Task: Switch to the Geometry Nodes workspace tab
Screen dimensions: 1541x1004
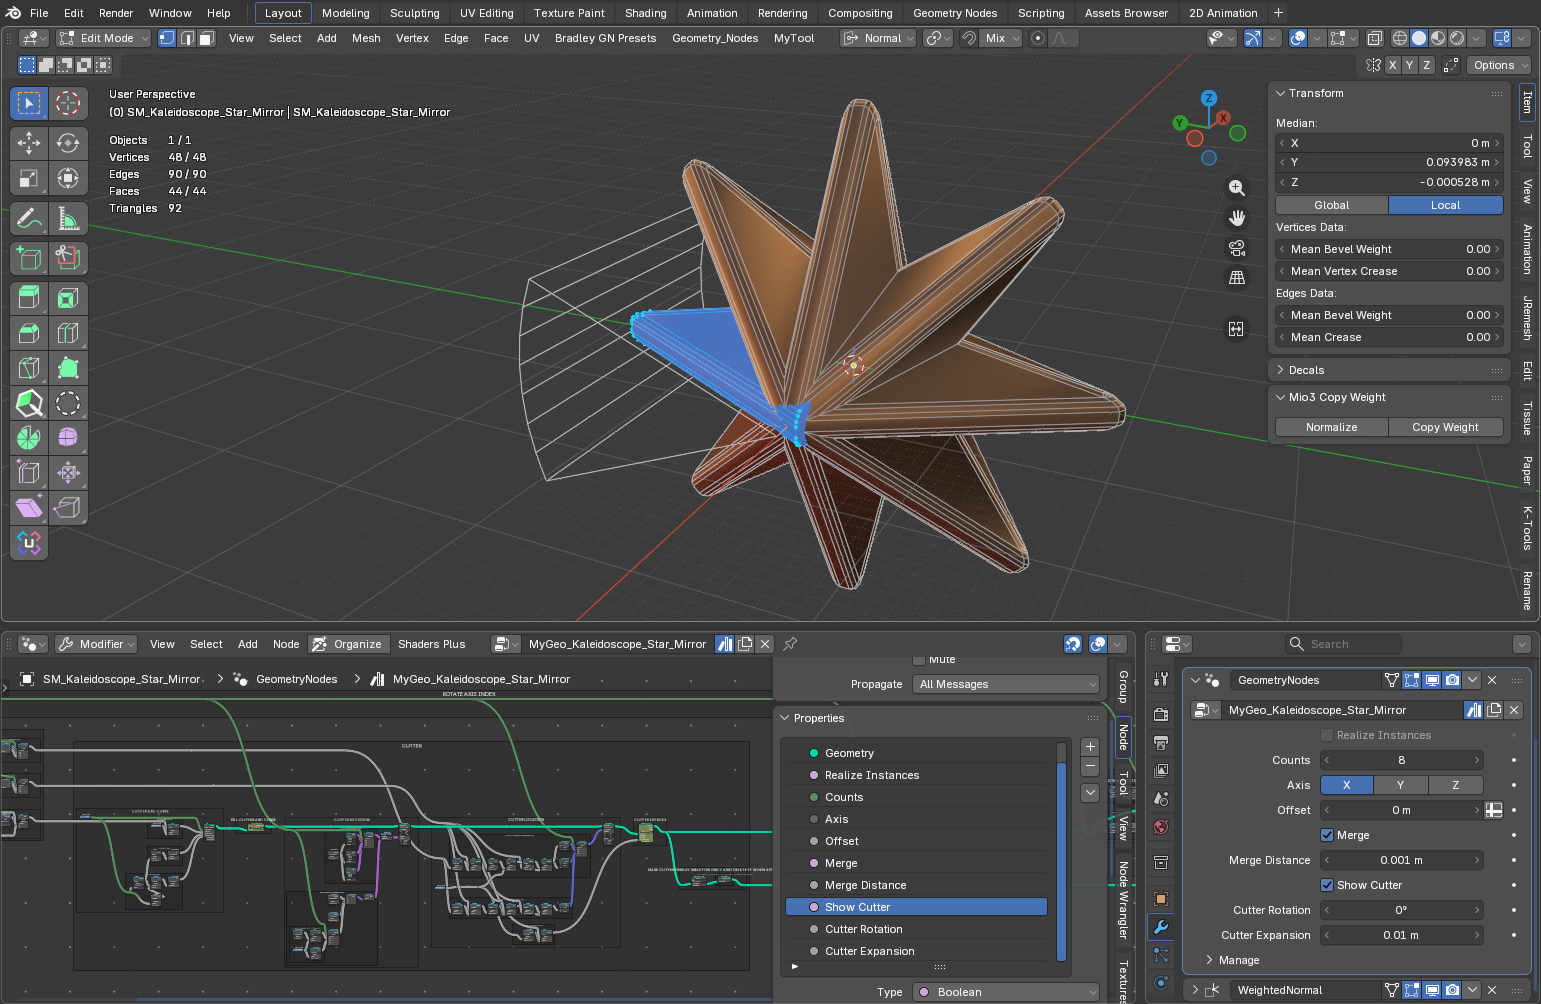Action: 955,13
